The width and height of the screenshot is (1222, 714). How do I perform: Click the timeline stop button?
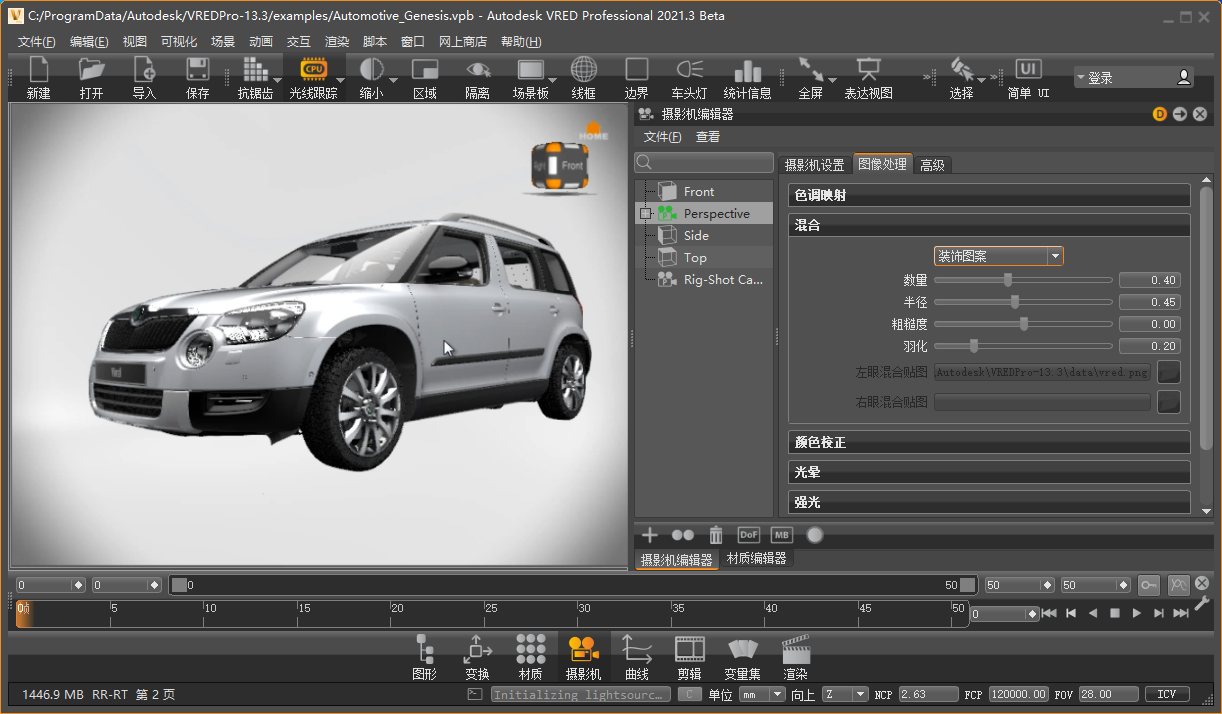[1115, 613]
